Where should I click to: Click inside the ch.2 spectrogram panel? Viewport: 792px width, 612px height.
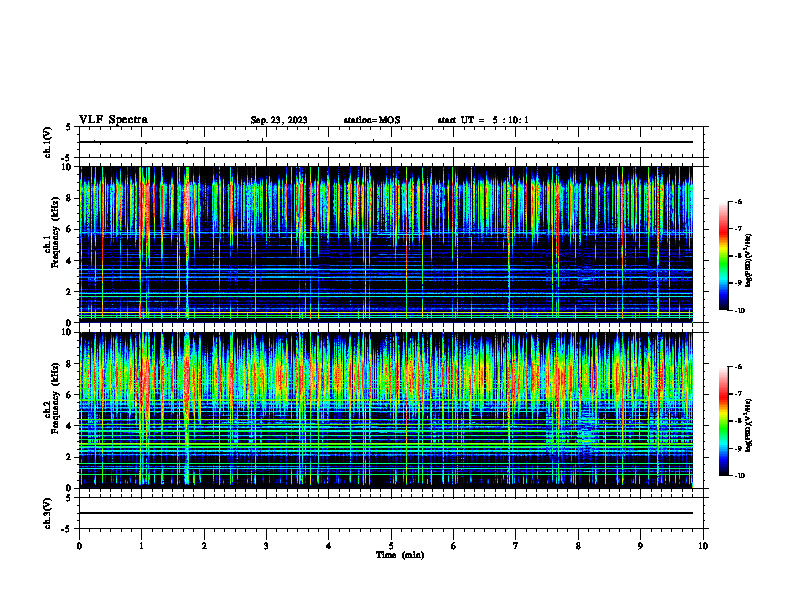[x=386, y=410]
